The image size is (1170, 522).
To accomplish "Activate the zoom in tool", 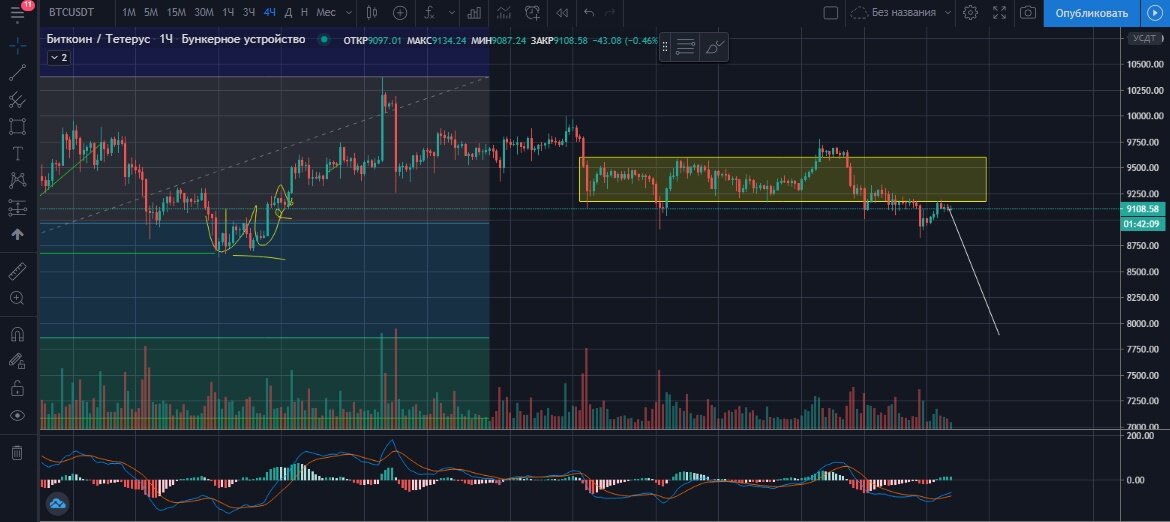I will pyautogui.click(x=17, y=298).
